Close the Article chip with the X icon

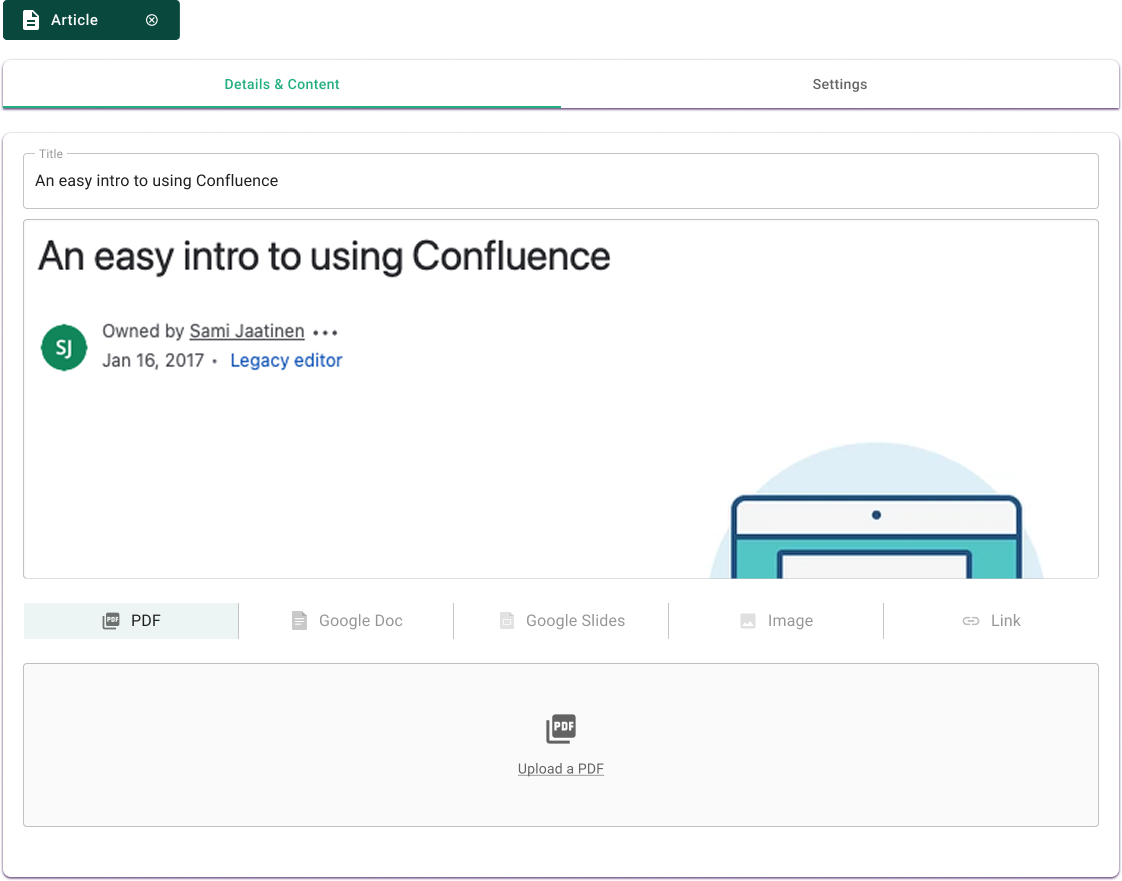(x=152, y=20)
